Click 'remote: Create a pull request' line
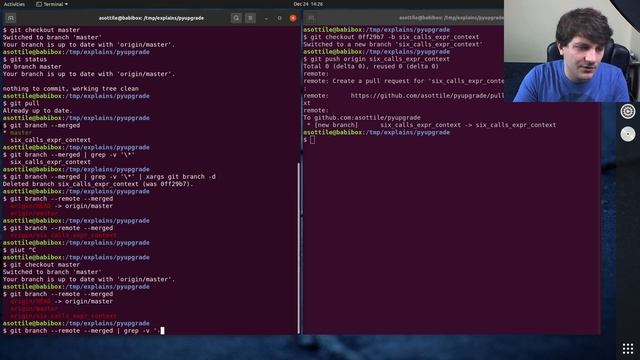 point(404,81)
